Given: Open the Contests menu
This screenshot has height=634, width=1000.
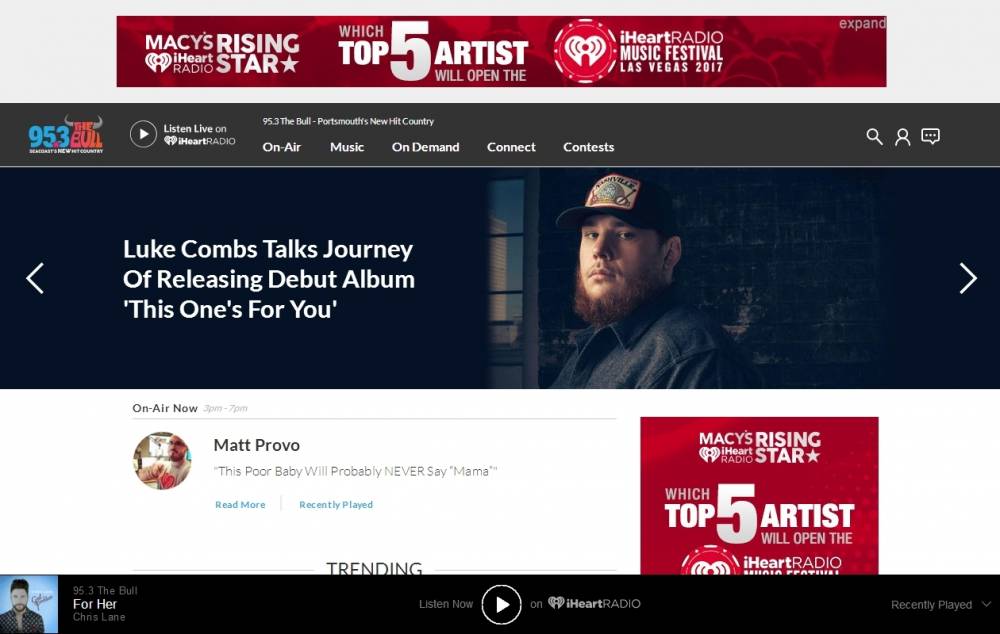Looking at the screenshot, I should [589, 147].
